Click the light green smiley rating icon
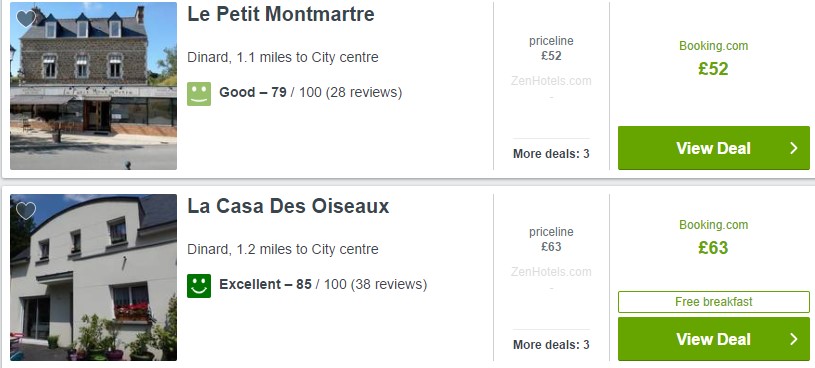 pyautogui.click(x=199, y=94)
